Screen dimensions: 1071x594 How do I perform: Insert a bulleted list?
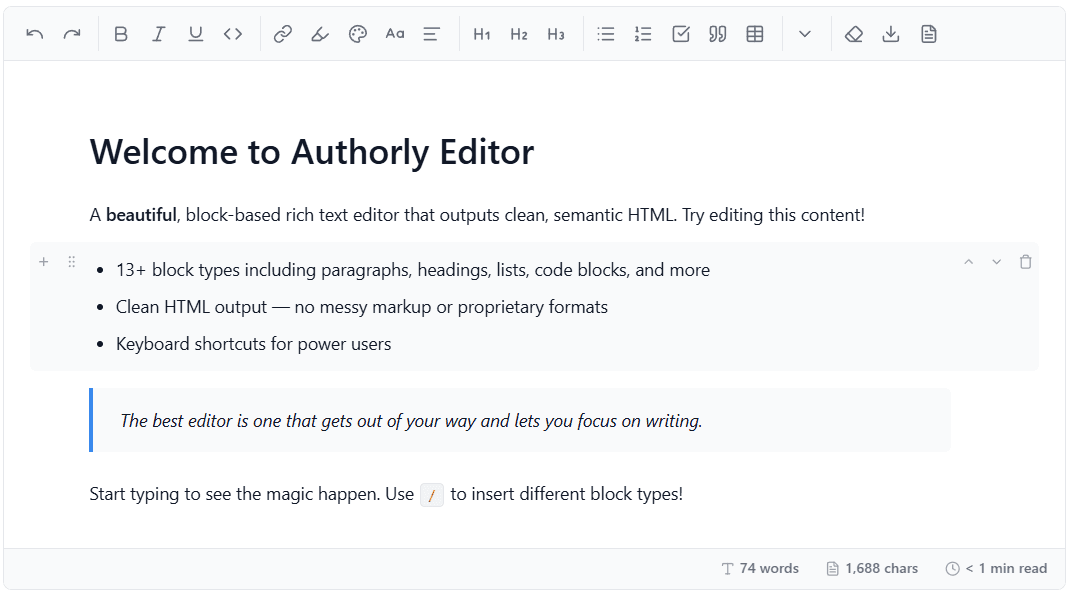(606, 34)
